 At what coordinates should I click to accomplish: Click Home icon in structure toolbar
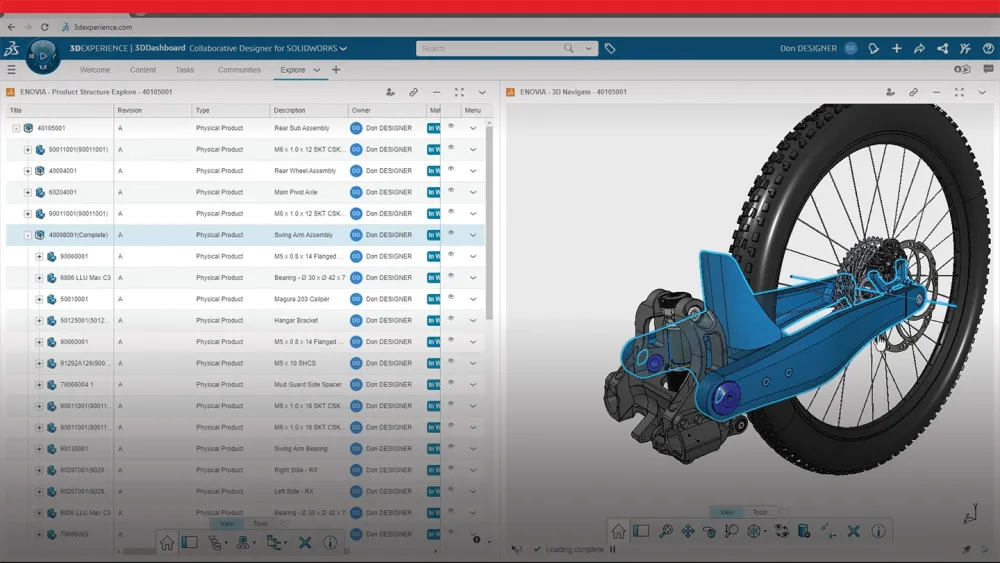pyautogui.click(x=167, y=543)
